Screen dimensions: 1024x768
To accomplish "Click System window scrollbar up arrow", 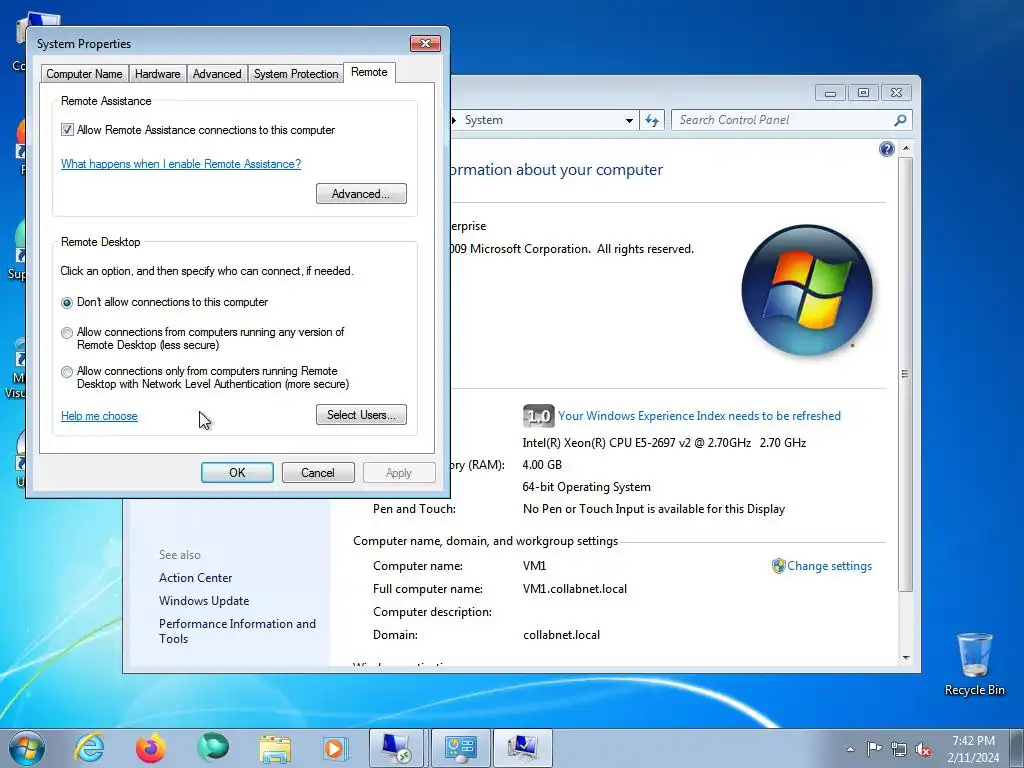I will tap(906, 149).
